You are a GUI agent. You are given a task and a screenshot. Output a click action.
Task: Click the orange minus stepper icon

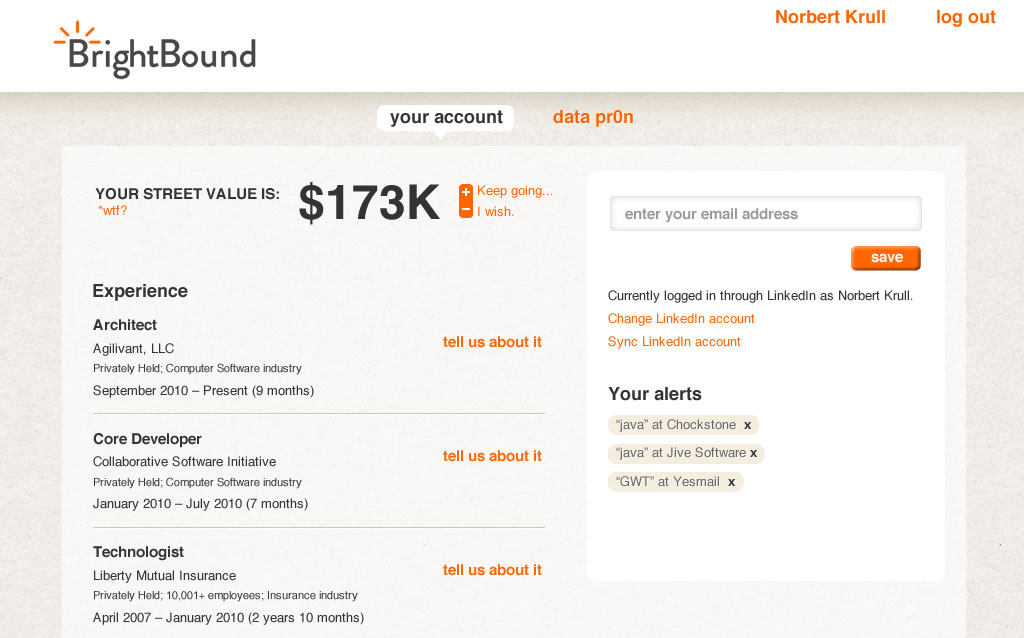[x=466, y=210]
